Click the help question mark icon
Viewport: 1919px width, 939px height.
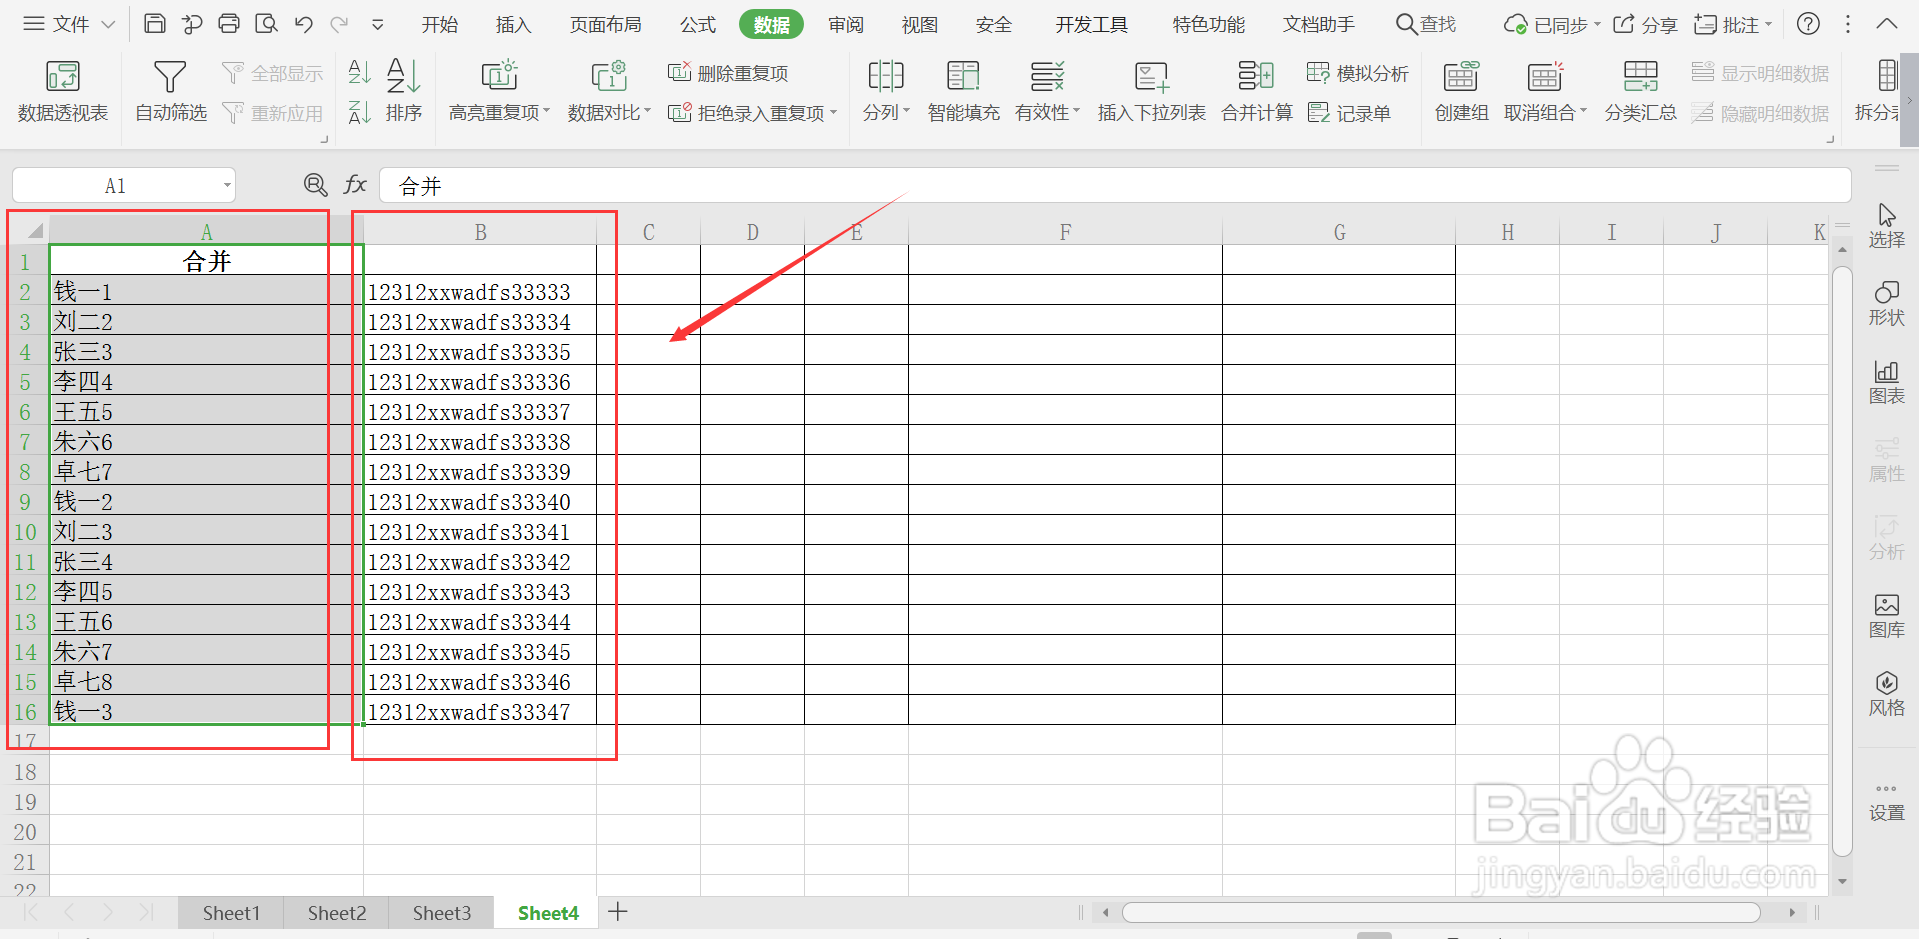coord(1808,24)
